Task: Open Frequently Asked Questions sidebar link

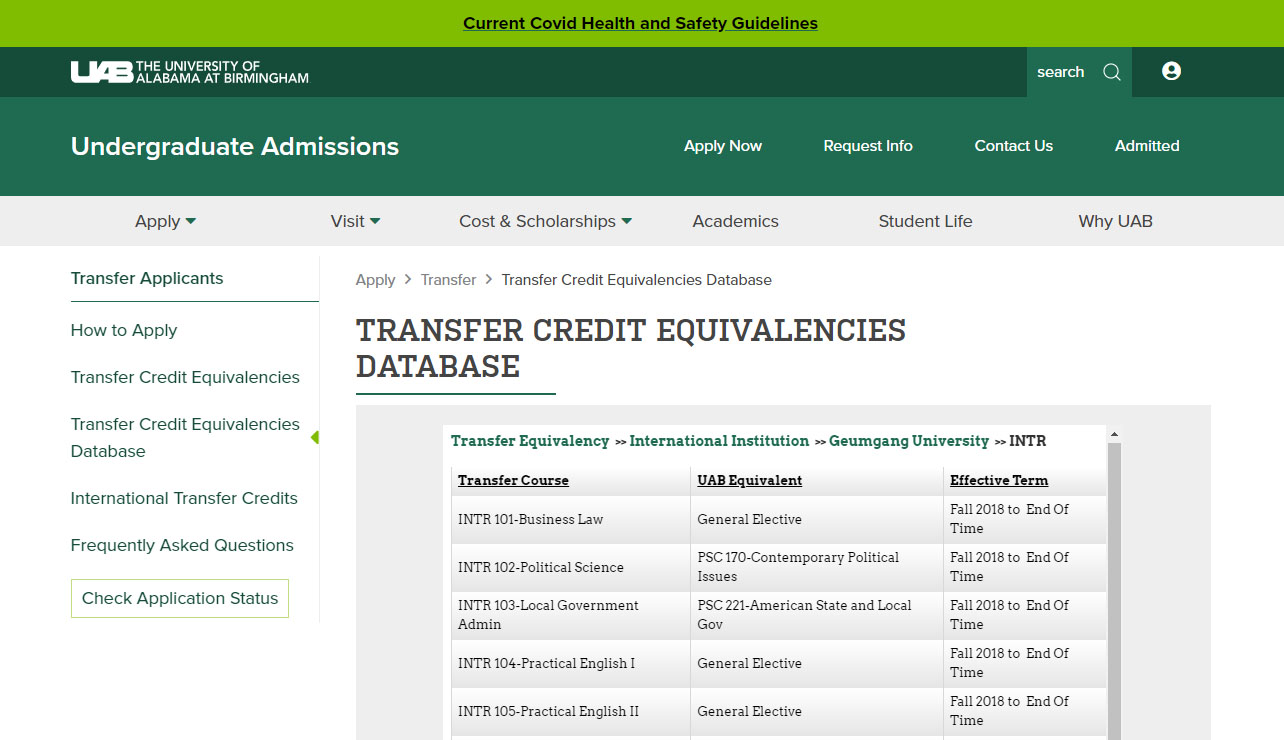Action: [x=182, y=545]
